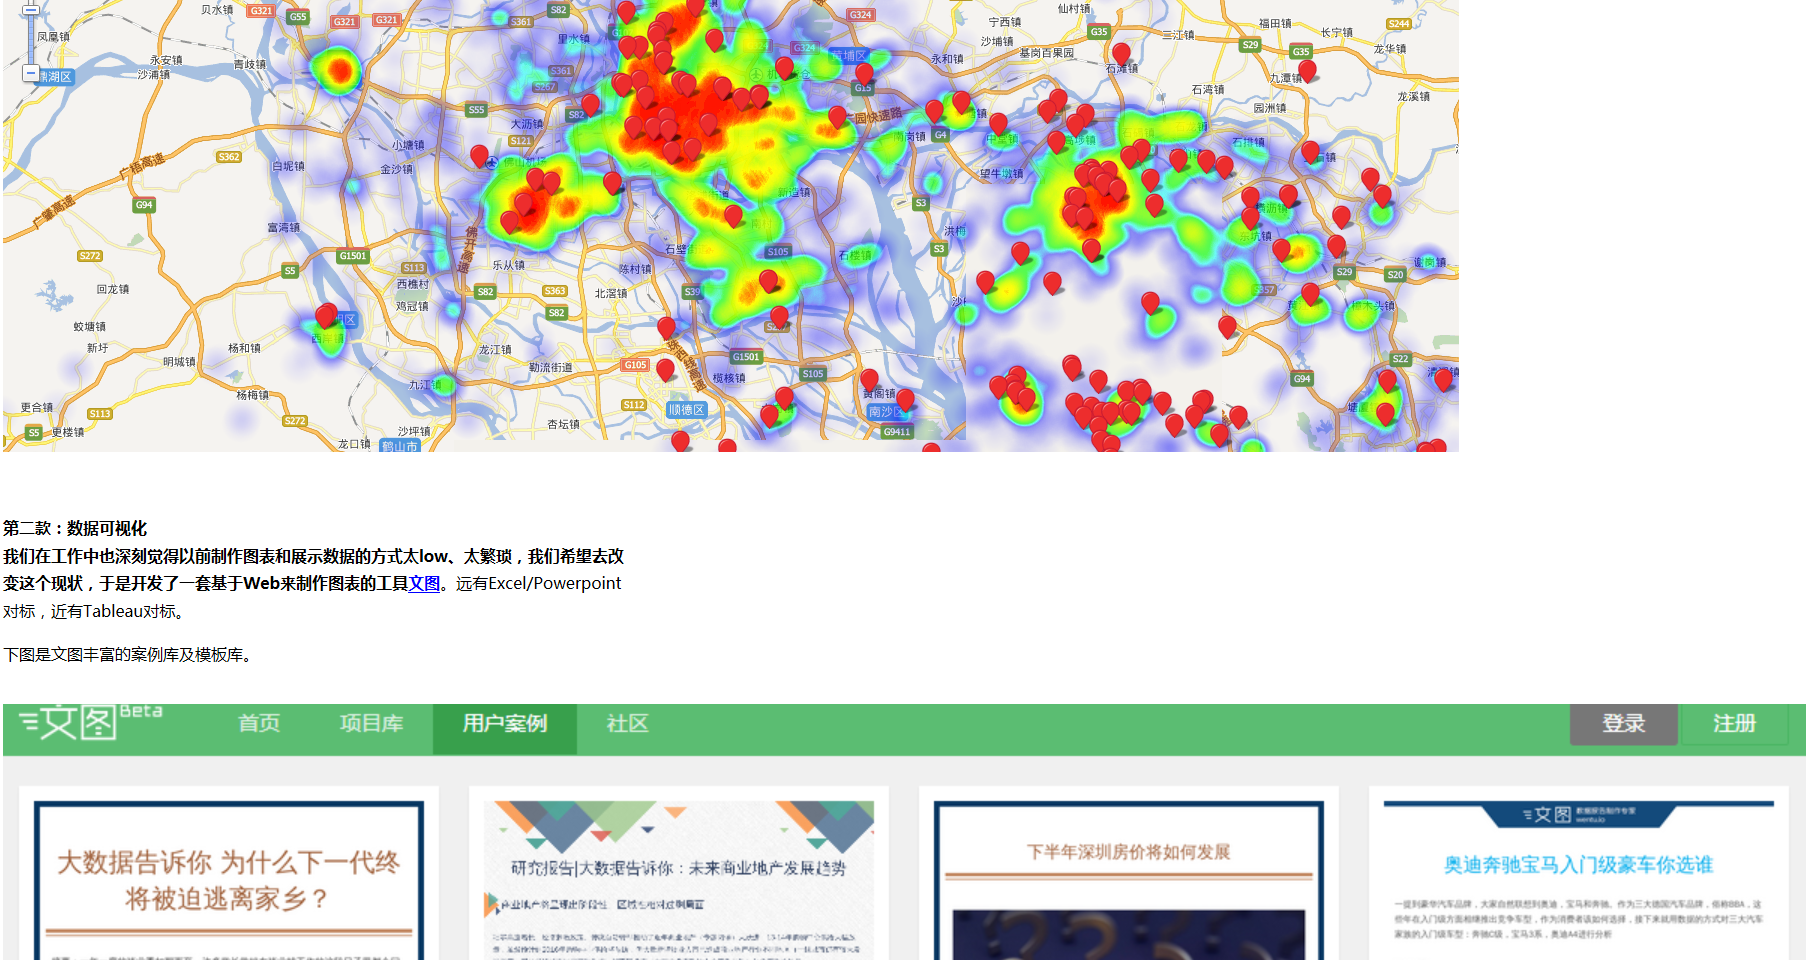Viewport: 1808px width, 960px height.
Task: Click the 乐从镇 town label
Action: point(509,265)
